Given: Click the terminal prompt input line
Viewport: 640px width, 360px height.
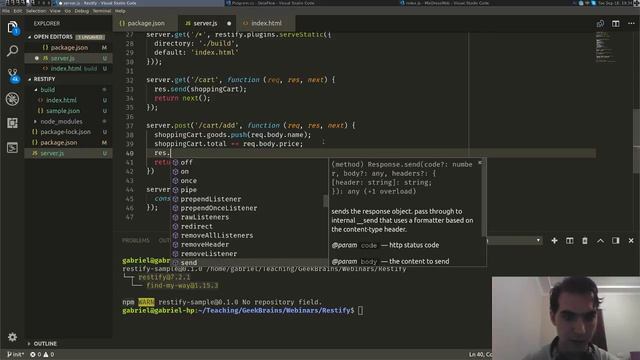Looking at the screenshot, I should tap(242, 311).
